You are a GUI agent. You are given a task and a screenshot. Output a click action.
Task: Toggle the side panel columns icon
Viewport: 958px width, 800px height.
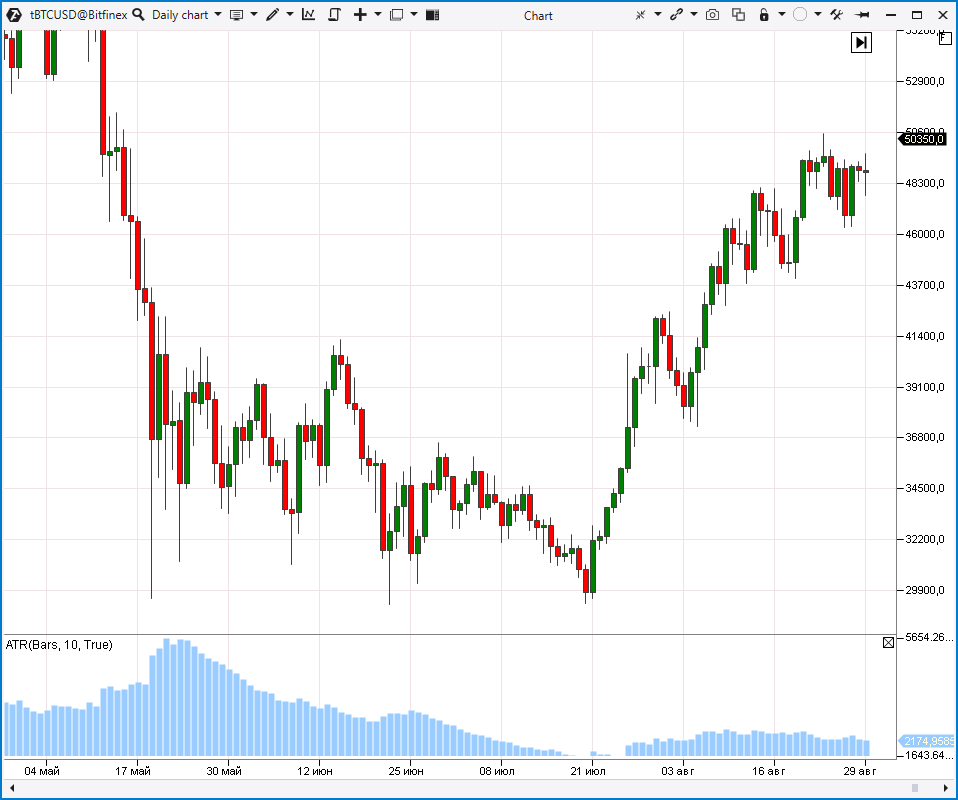click(432, 15)
